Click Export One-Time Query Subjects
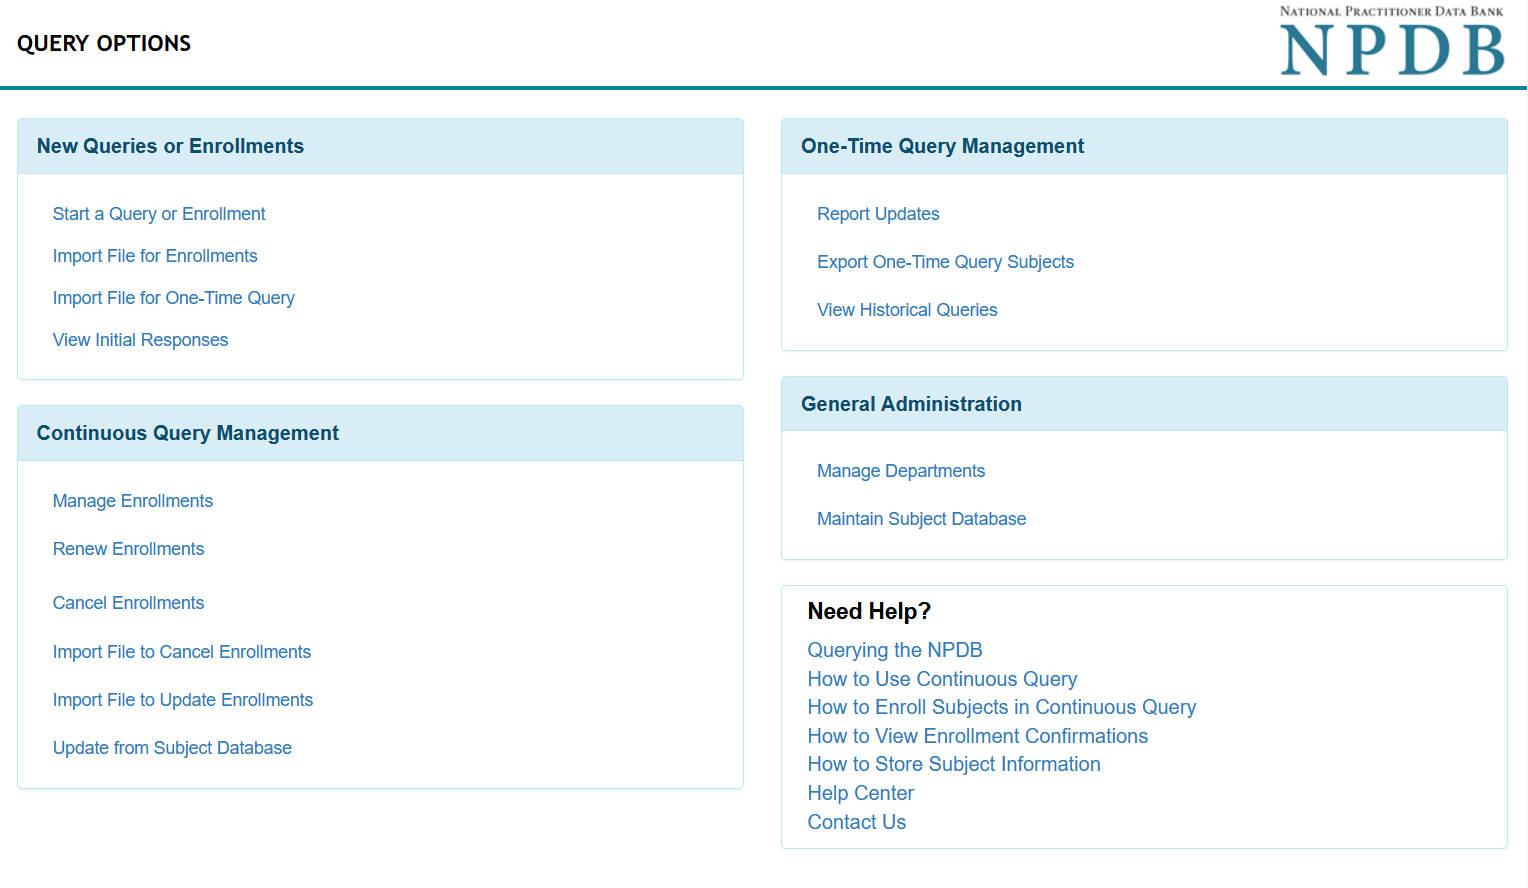The width and height of the screenshot is (1528, 888). (945, 261)
